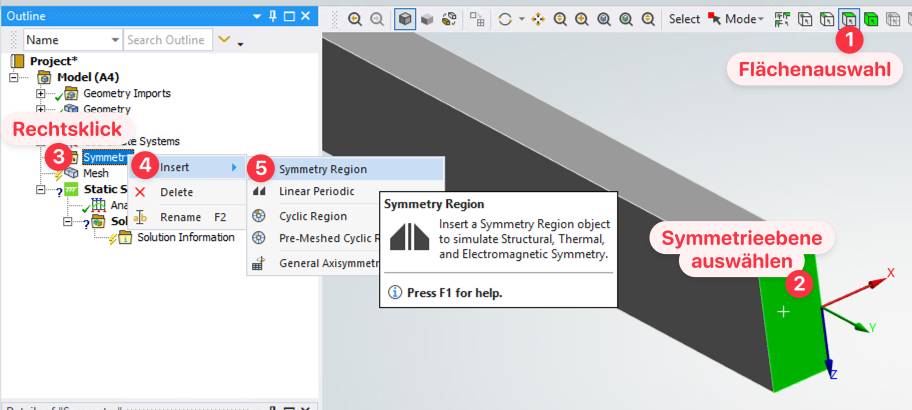Activate the Pan tool in toolbar

coord(539,19)
